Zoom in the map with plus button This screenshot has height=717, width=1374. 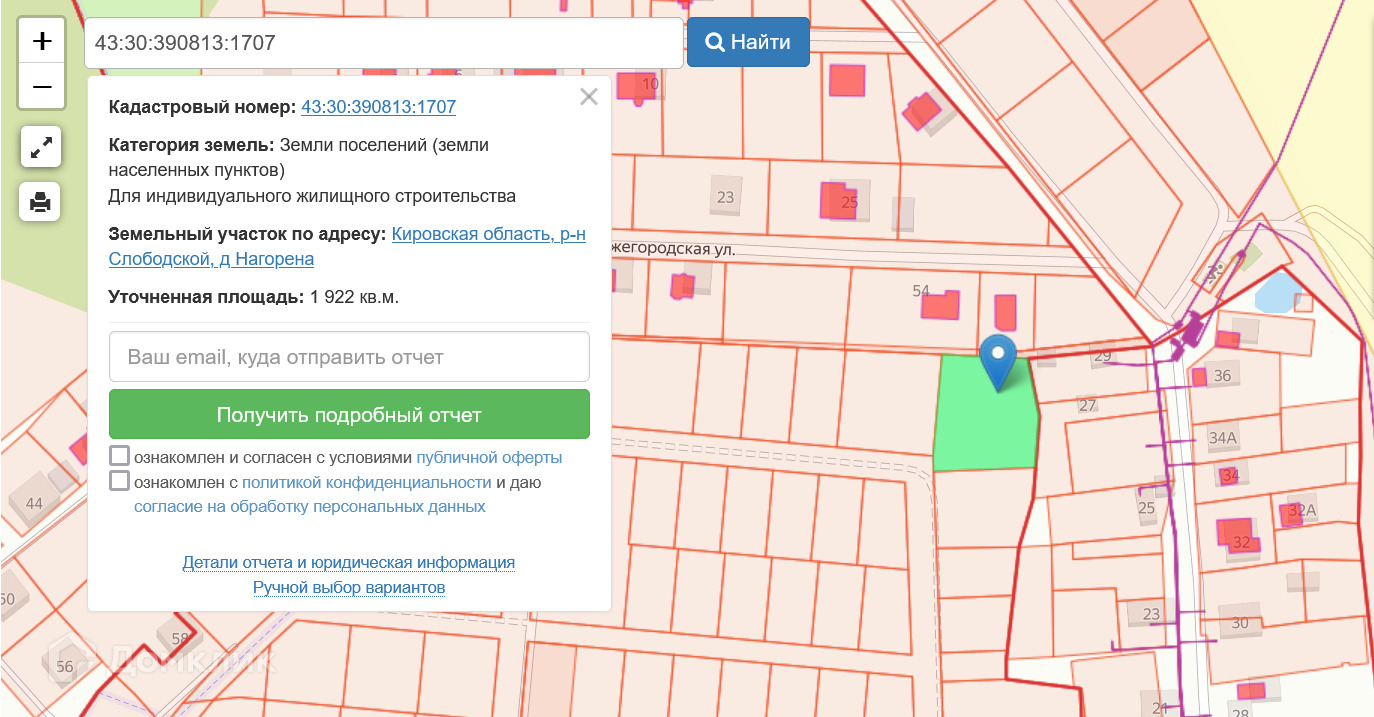click(x=42, y=41)
